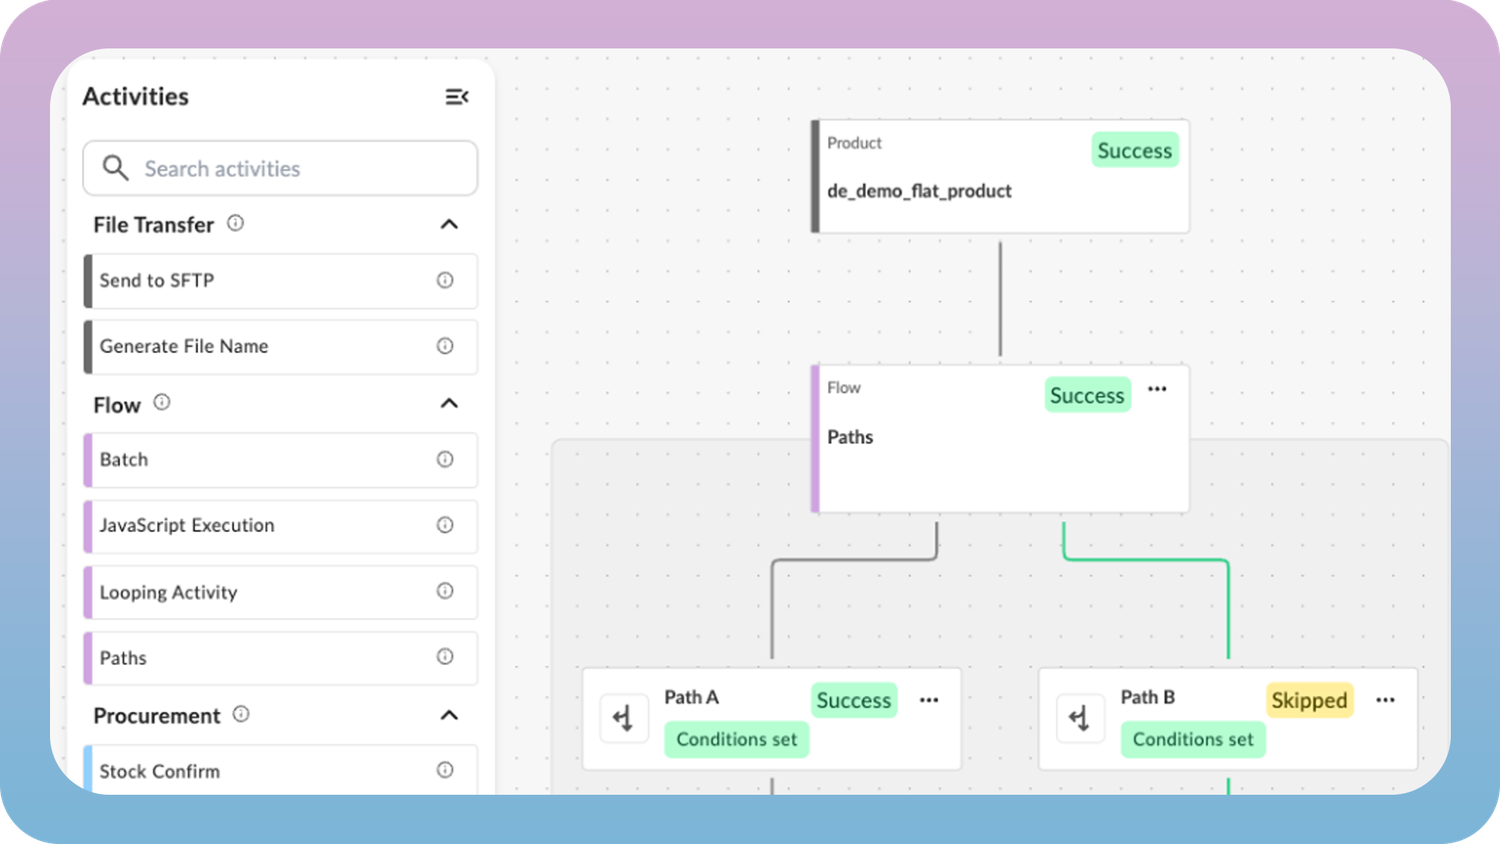Show info for JavaScript Execution

click(445, 525)
